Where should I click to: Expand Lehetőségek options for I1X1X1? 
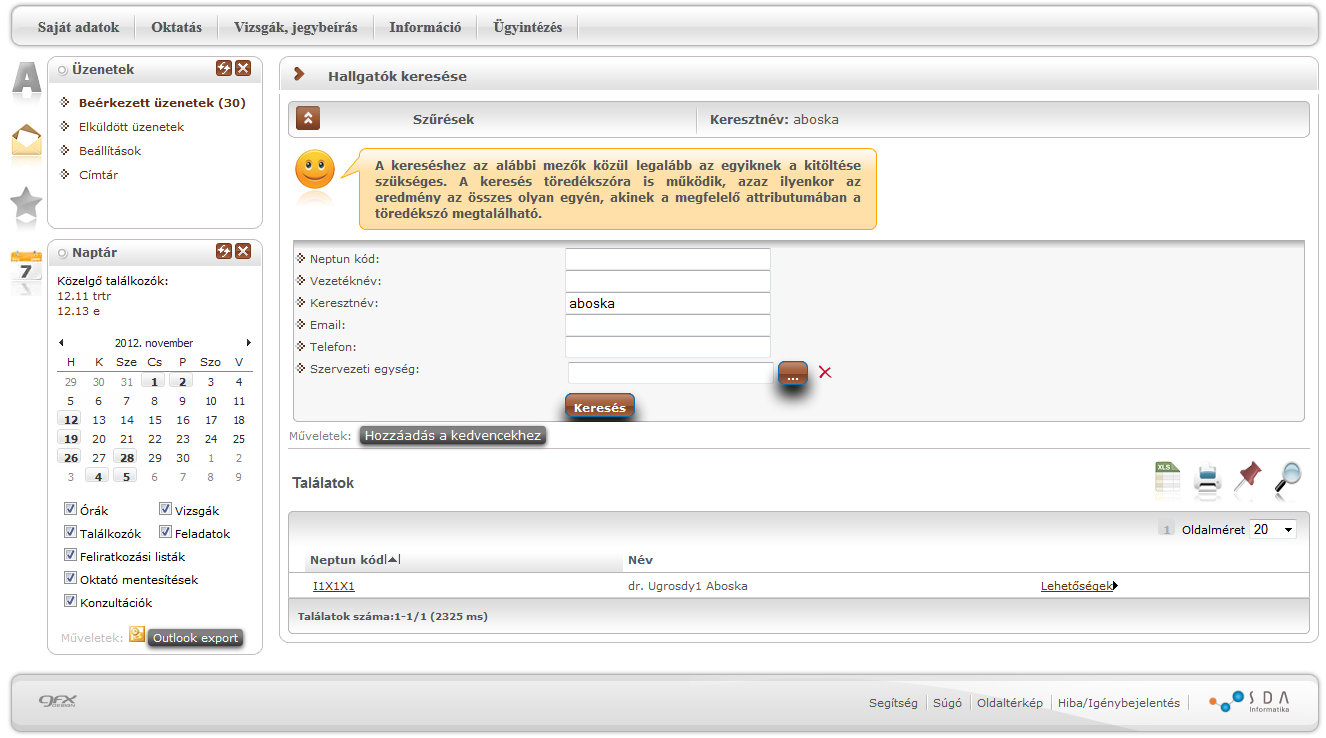(x=1079, y=586)
